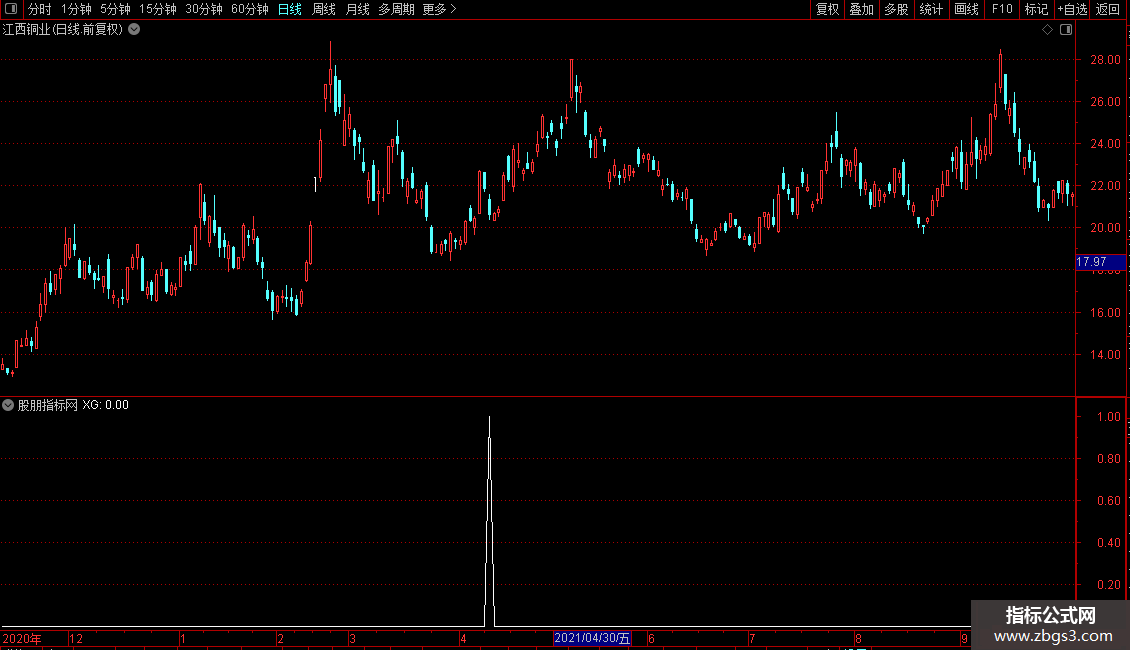Click the 28.00 price axis label
Screen dimensions: 1130x650
click(1105, 60)
